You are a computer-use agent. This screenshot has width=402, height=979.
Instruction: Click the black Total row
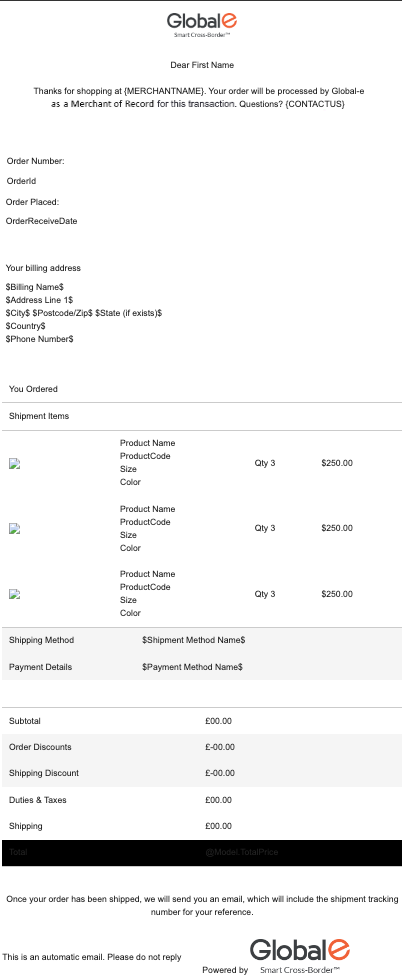202,853
